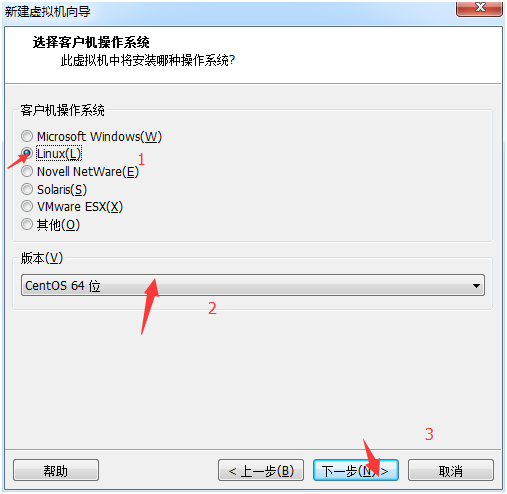Proceed with the 下一步(N) button
The width and height of the screenshot is (507, 494).
pos(356,470)
